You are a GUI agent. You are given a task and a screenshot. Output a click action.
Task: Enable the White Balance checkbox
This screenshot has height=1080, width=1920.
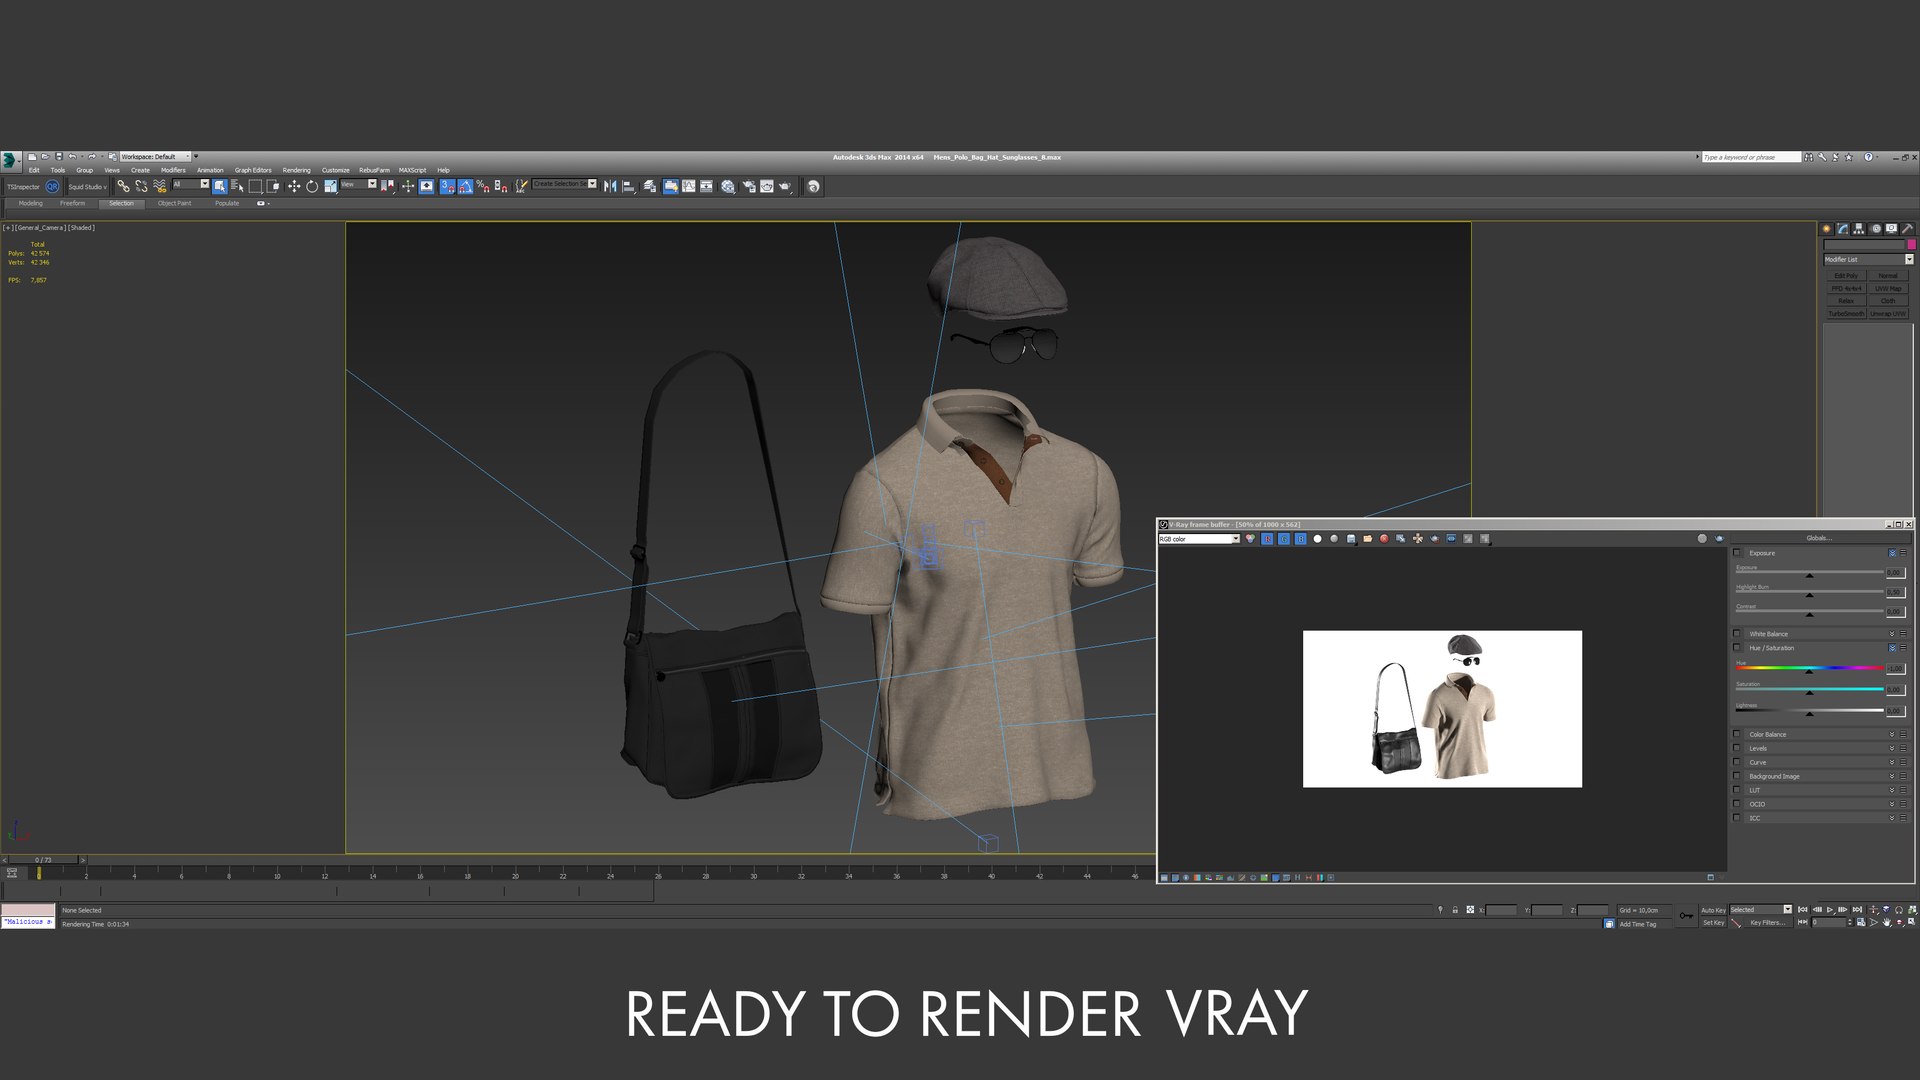click(1737, 634)
